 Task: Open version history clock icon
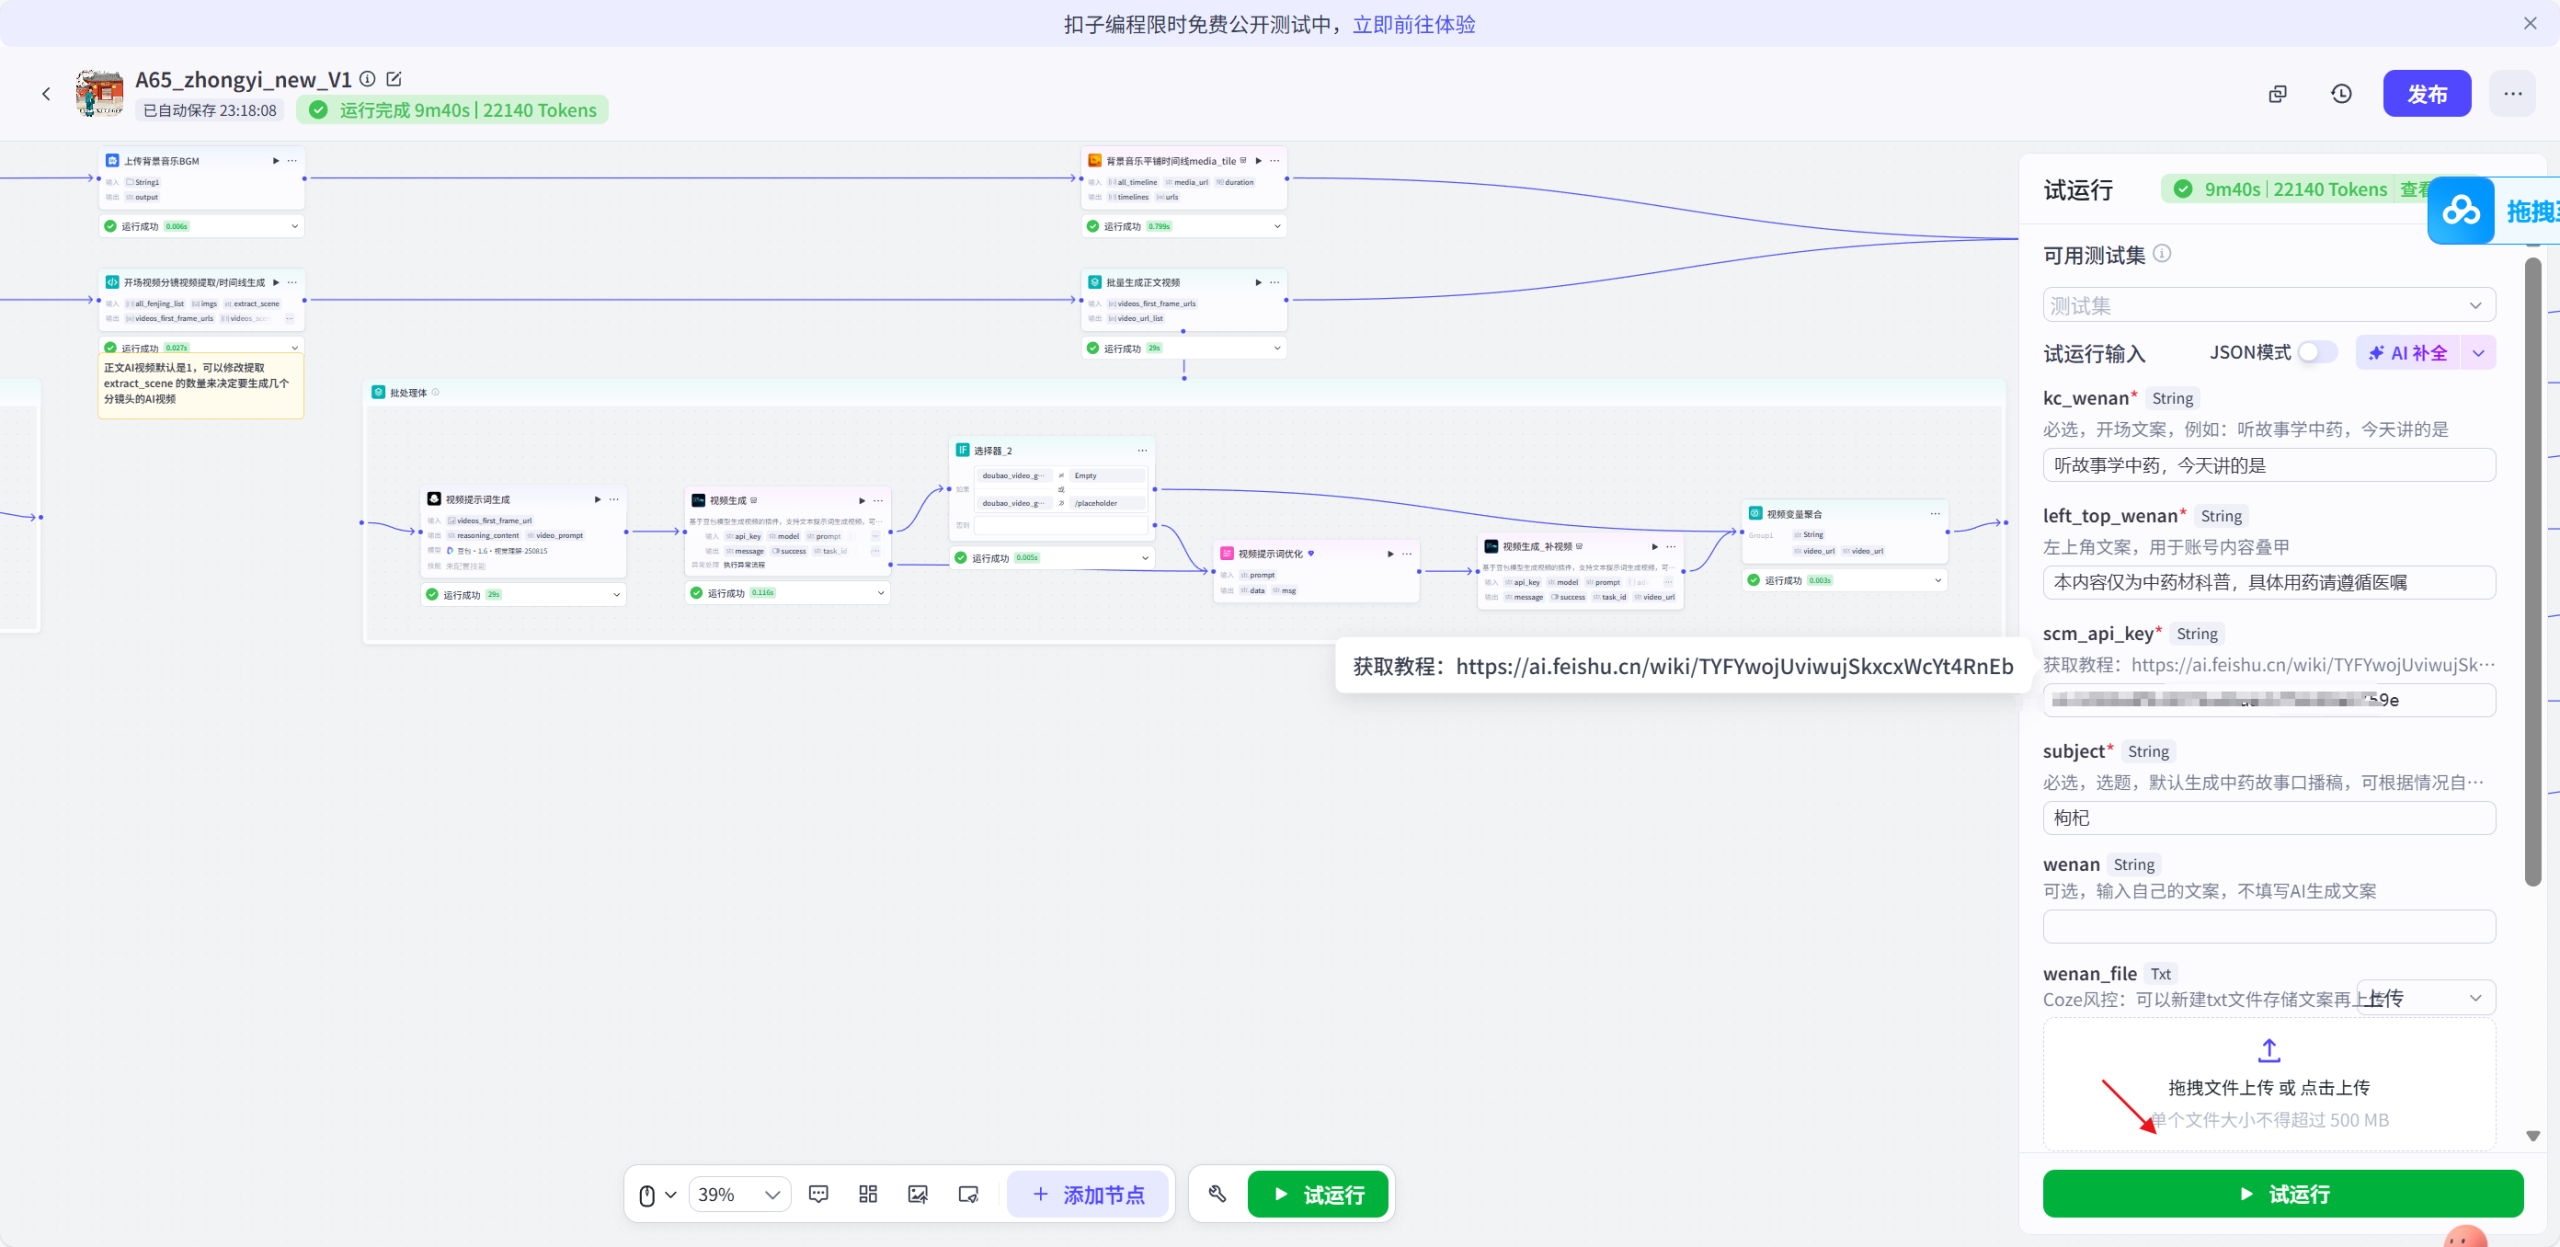2341,94
